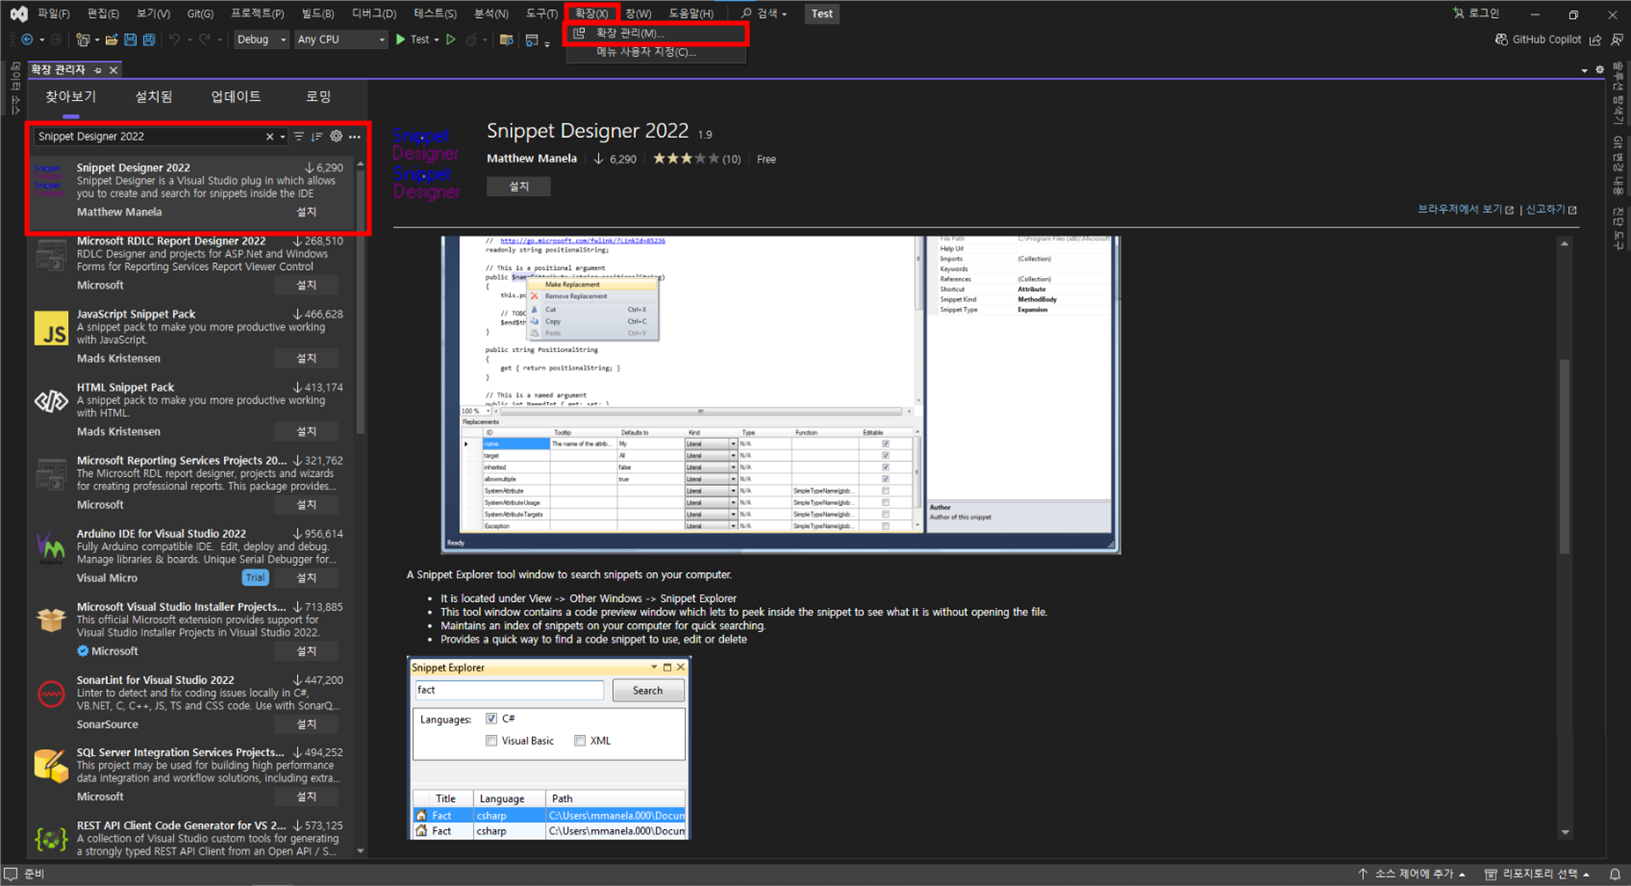
Task: Click the sort icon next to search box
Action: coord(317,137)
